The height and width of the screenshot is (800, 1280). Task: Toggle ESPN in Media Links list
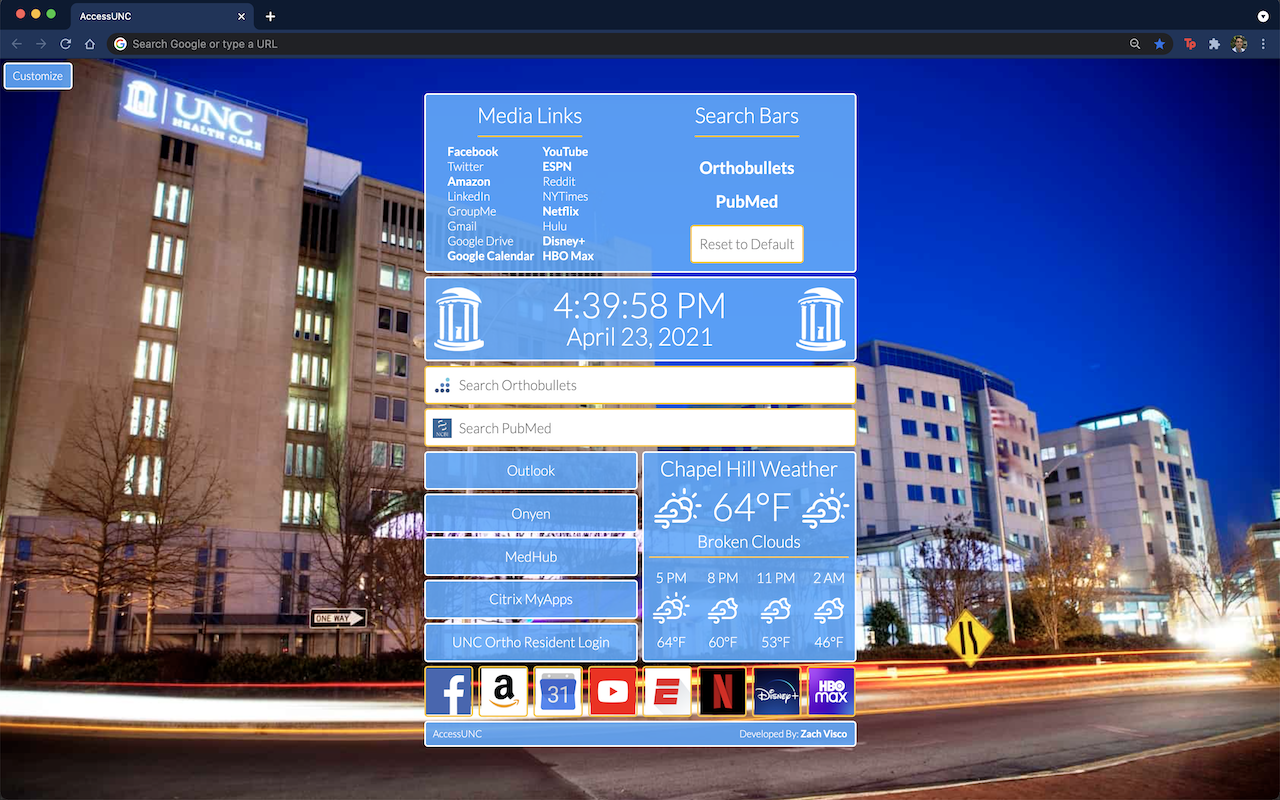(557, 167)
